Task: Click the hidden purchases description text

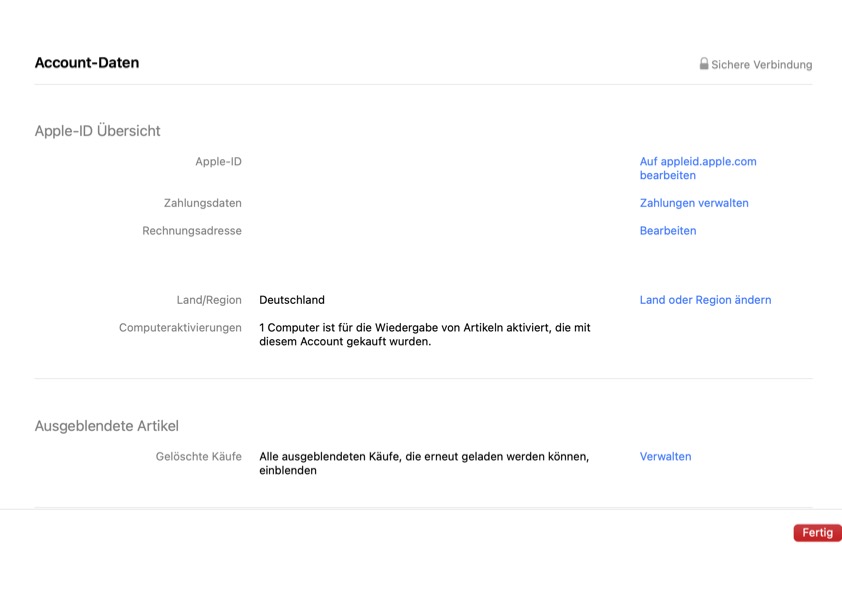Action: [x=423, y=463]
